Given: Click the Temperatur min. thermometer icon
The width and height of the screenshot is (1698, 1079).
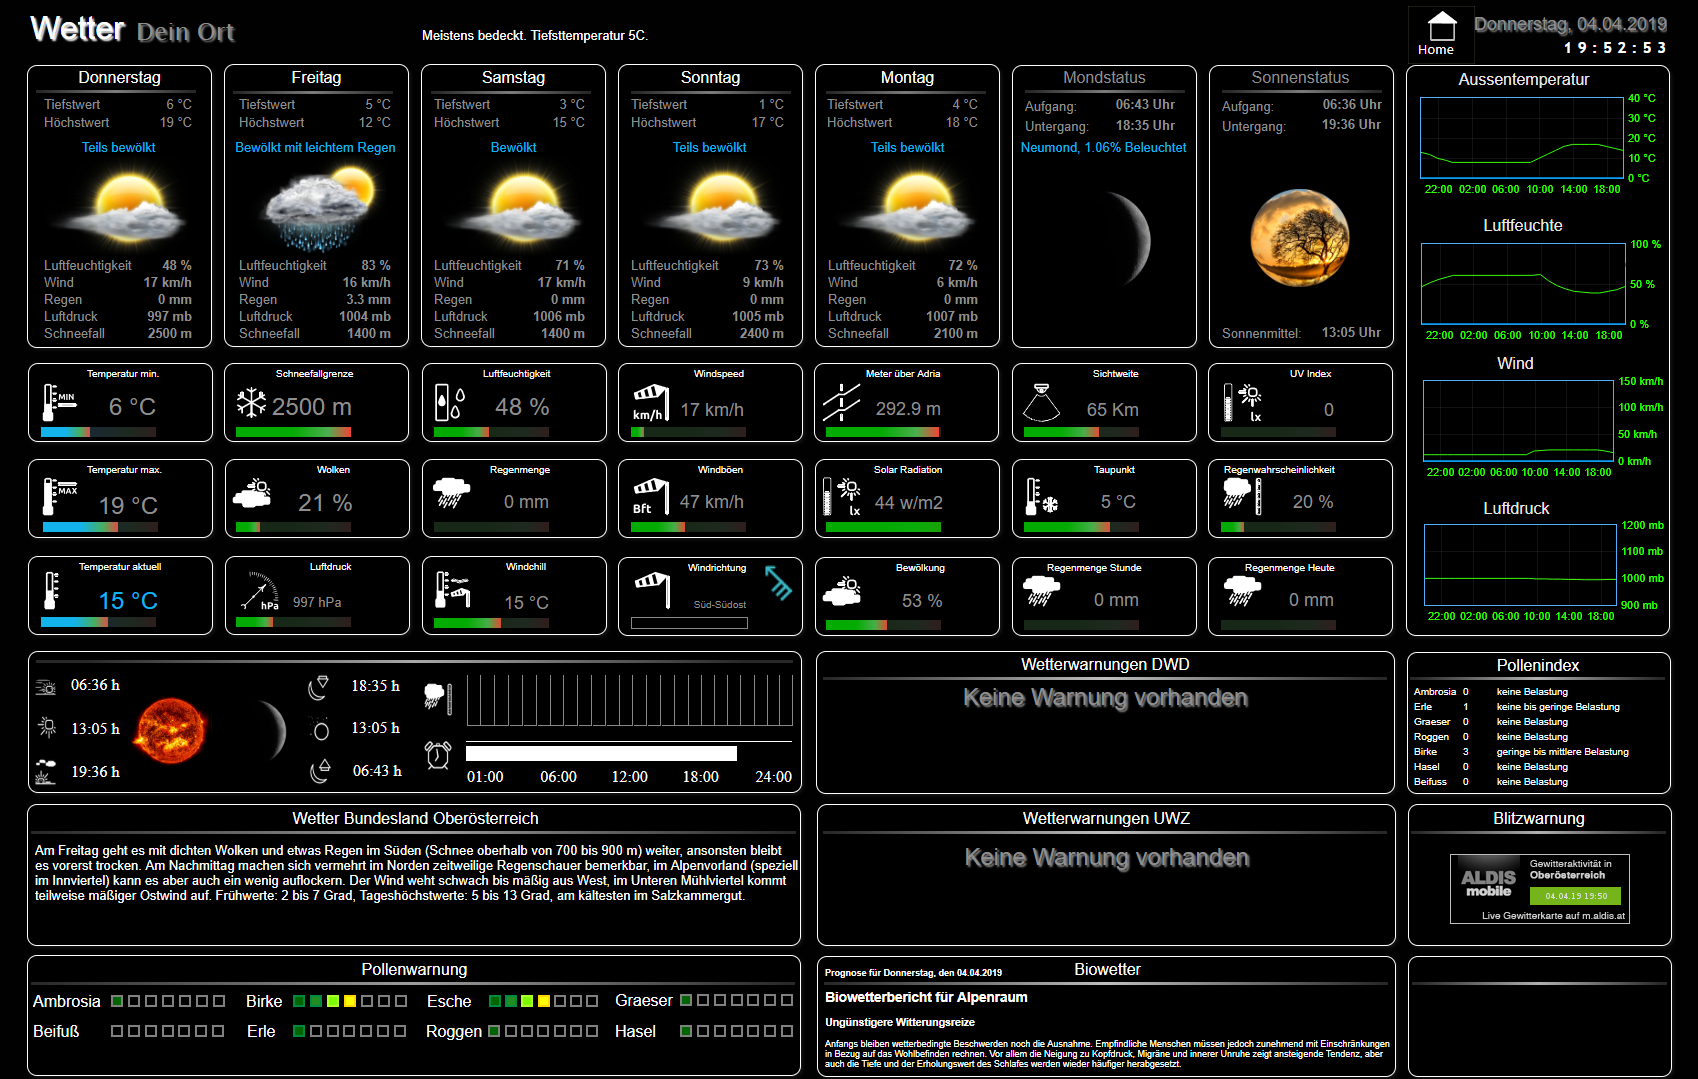Looking at the screenshot, I should 58,402.
